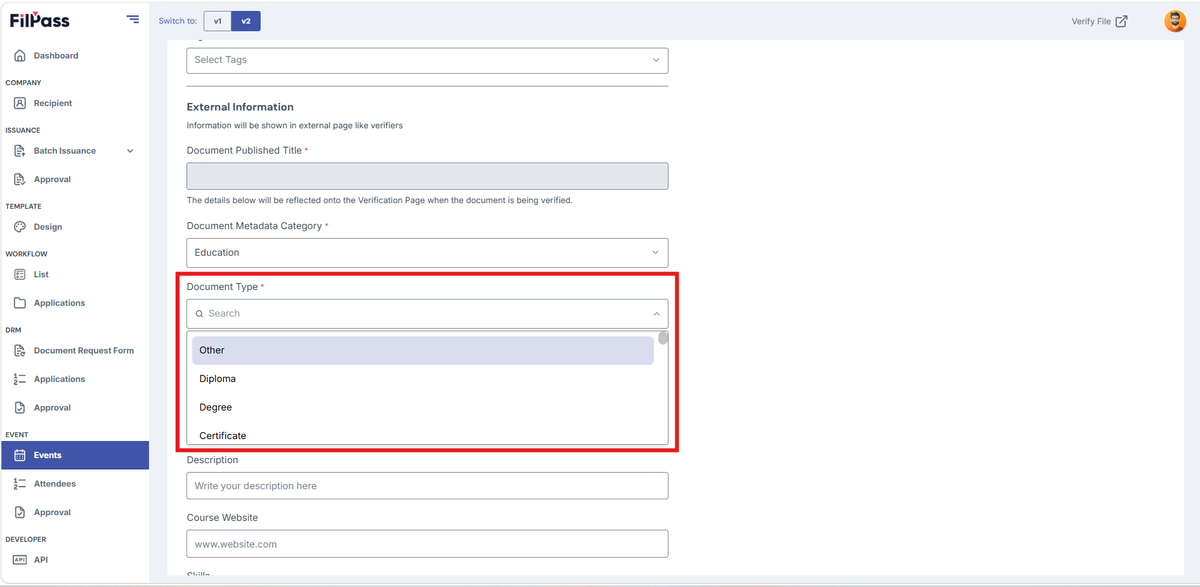1200x587 pixels.
Task: Collapse the Document Type dropdown arrow
Action: (656, 314)
